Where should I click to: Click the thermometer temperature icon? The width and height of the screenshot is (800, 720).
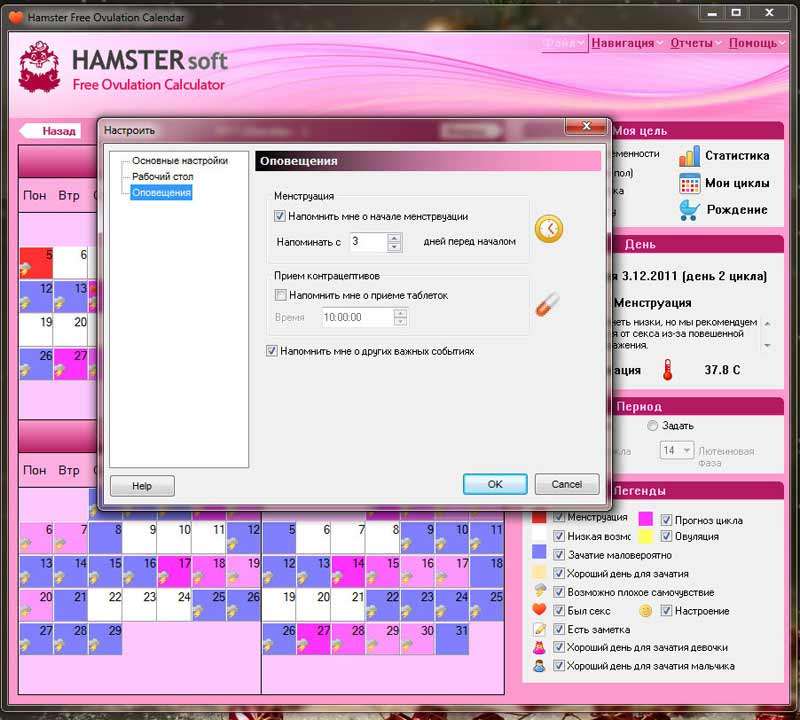(667, 370)
